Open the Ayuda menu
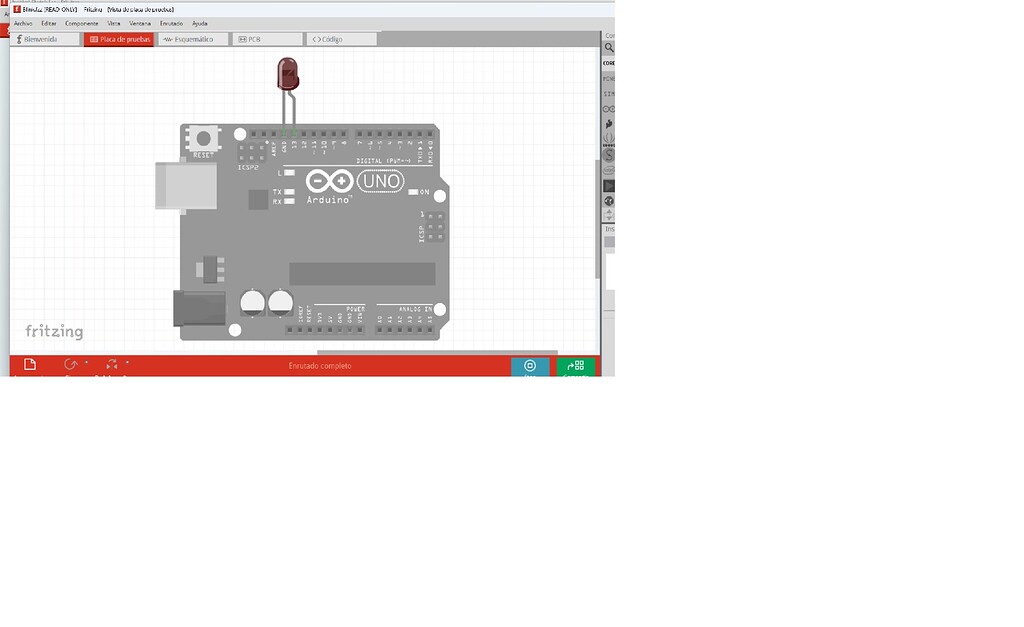Image resolution: width=1024 pixels, height=627 pixels. pos(200,24)
